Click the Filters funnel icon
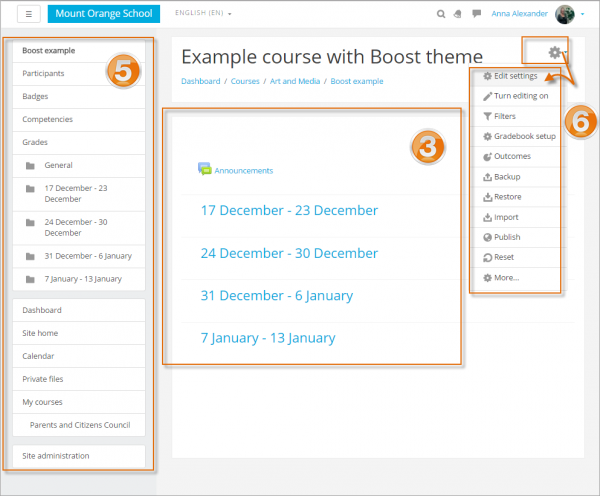Image resolution: width=600 pixels, height=496 pixels. (486, 116)
